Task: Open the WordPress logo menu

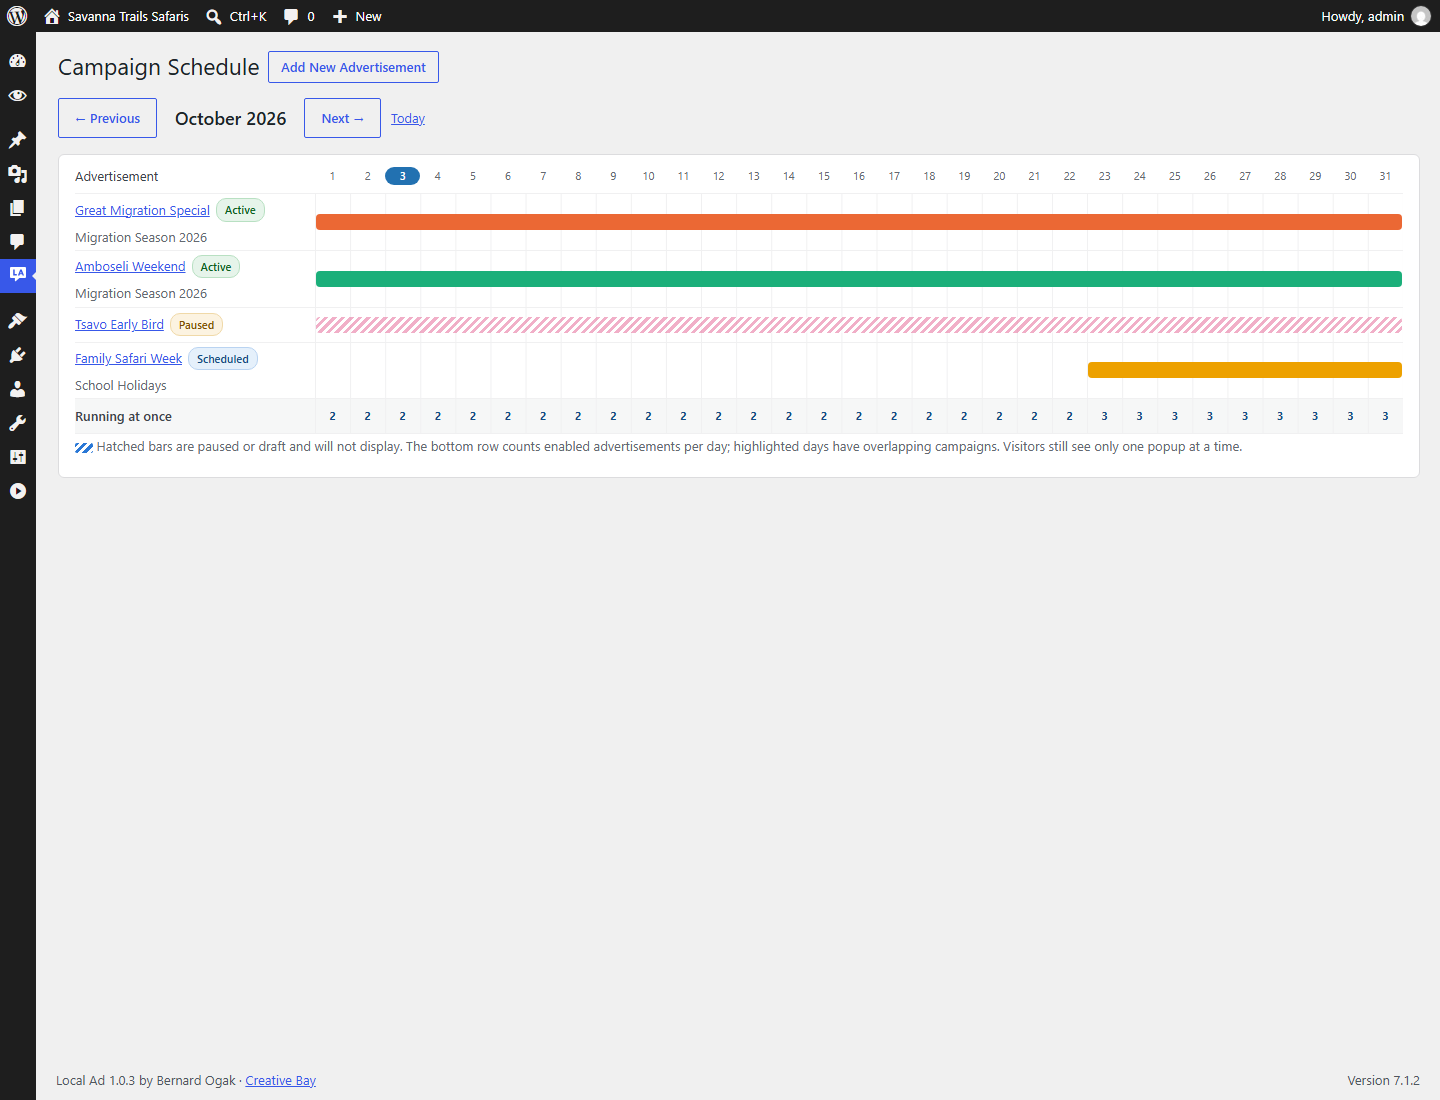Action: [17, 16]
